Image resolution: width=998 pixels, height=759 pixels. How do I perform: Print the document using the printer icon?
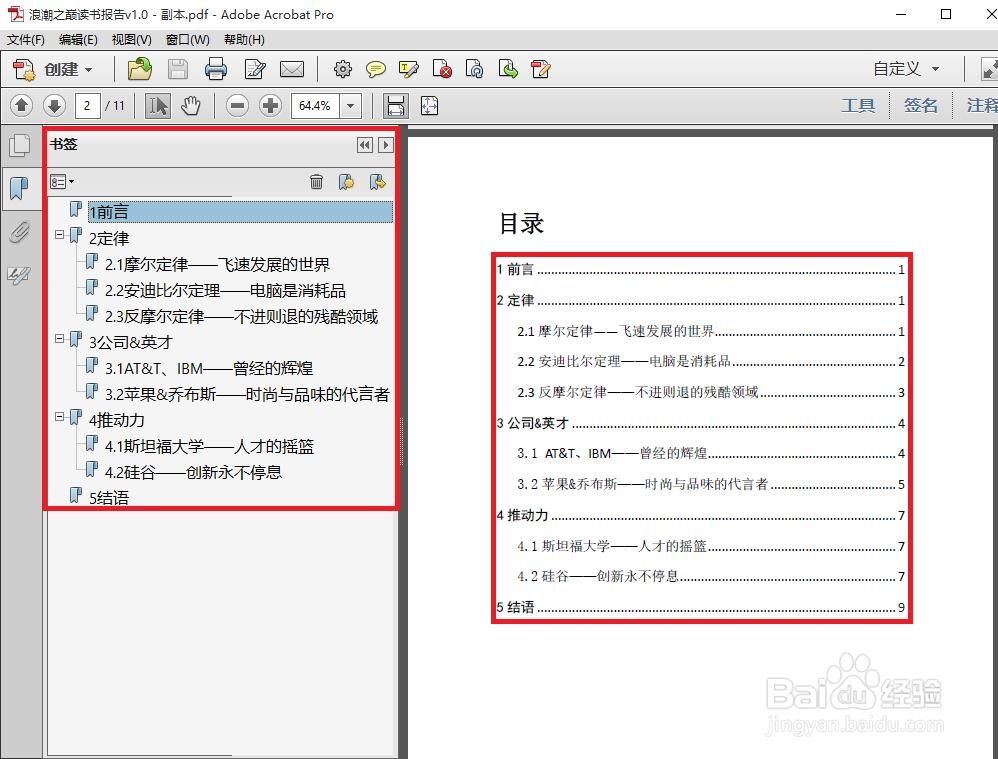tap(216, 69)
